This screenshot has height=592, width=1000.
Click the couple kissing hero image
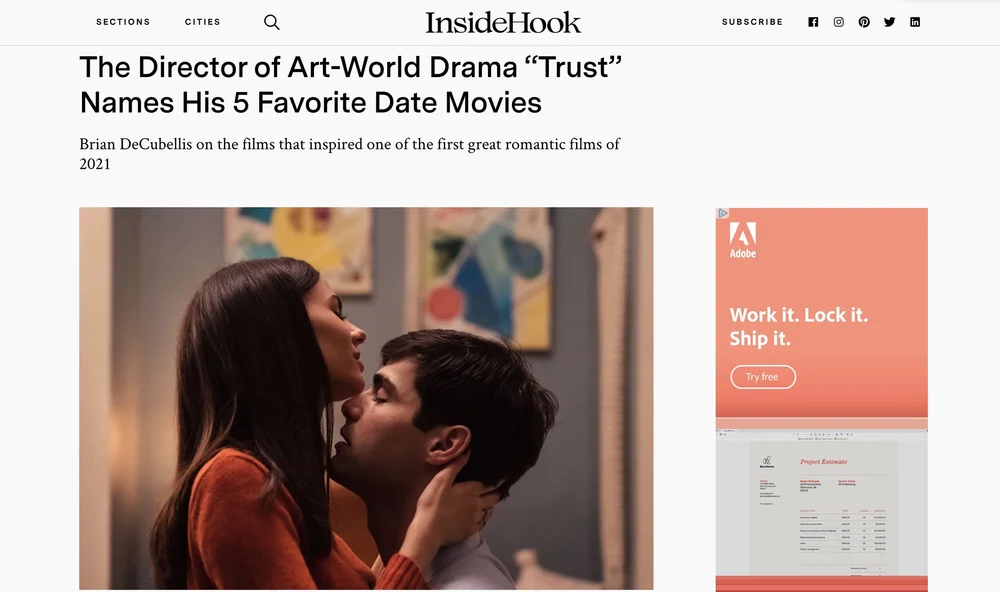[x=366, y=398]
